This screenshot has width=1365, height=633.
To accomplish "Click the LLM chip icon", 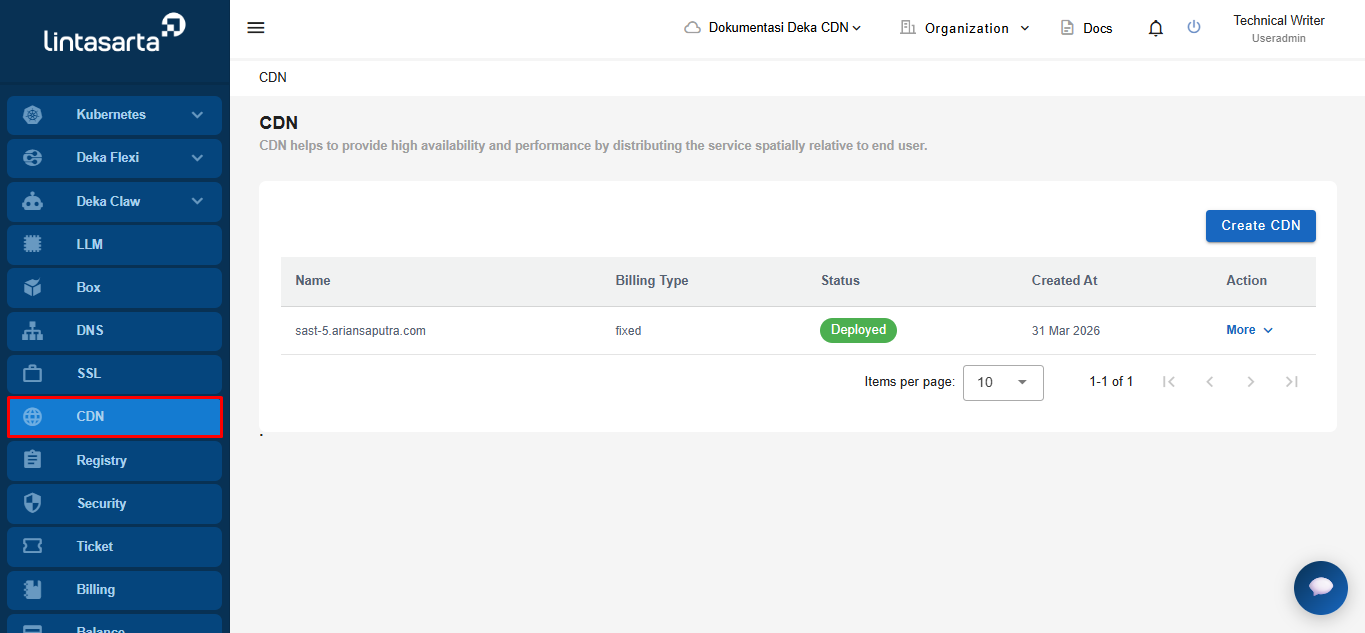I will tap(33, 244).
